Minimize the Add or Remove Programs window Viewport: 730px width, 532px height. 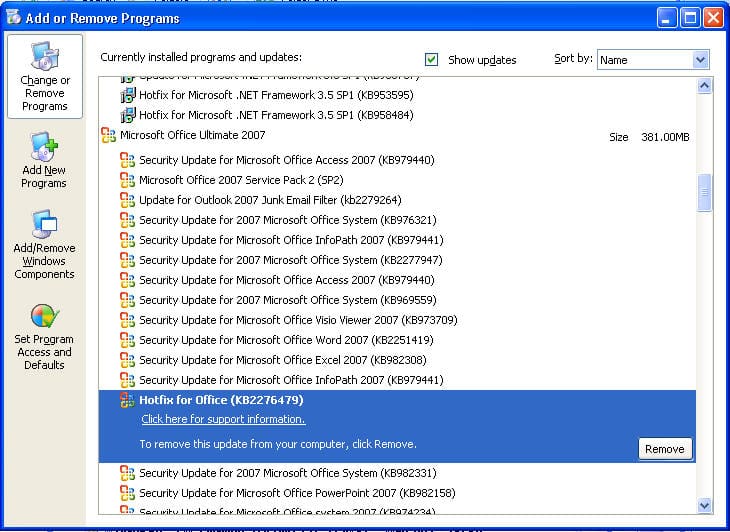click(667, 18)
